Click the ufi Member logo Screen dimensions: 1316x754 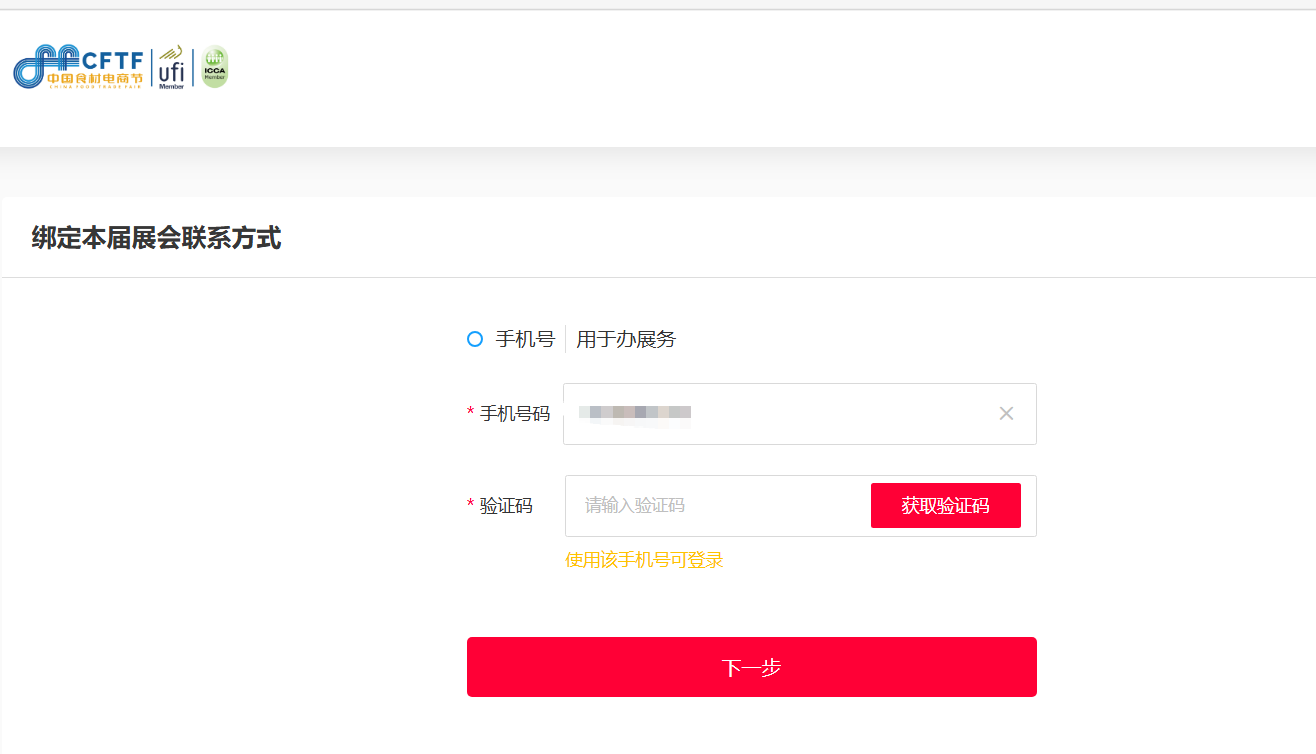tap(171, 67)
